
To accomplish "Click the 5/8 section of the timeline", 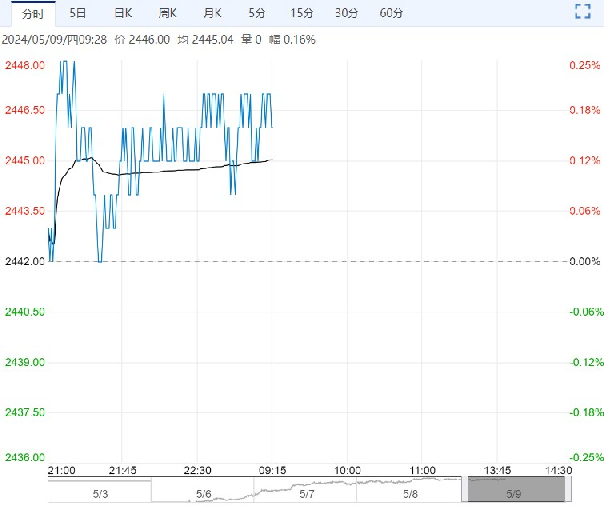I will point(410,493).
